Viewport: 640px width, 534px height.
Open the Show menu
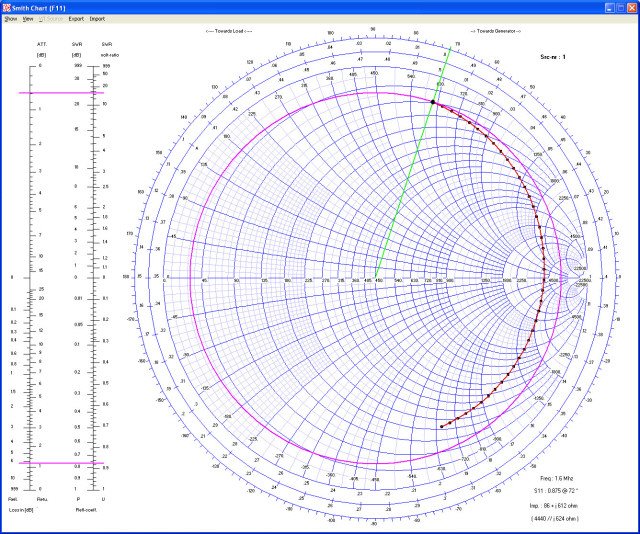click(x=11, y=19)
